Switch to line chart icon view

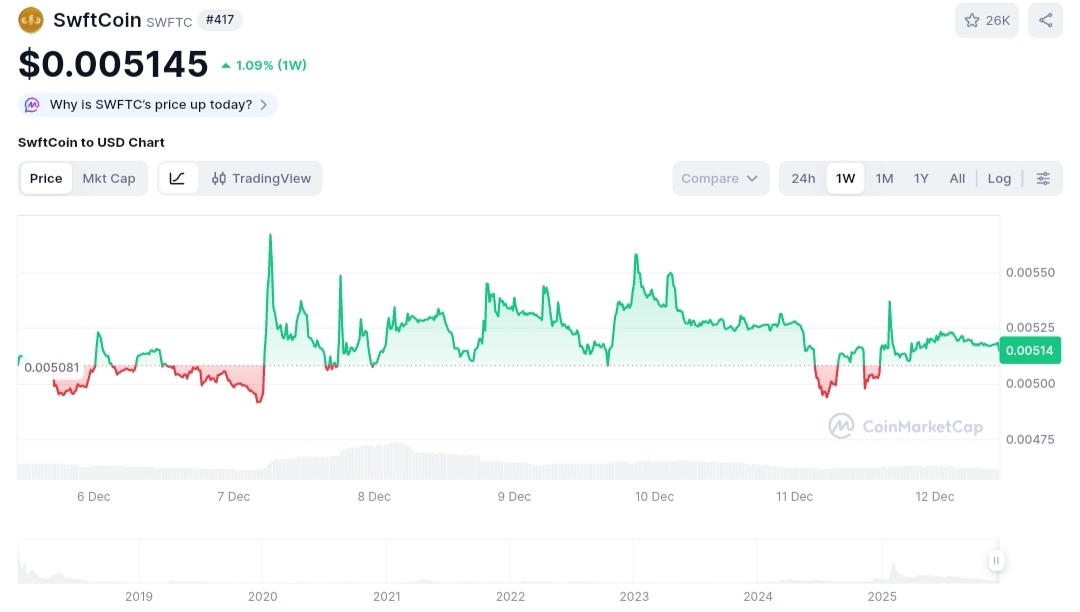[178, 178]
